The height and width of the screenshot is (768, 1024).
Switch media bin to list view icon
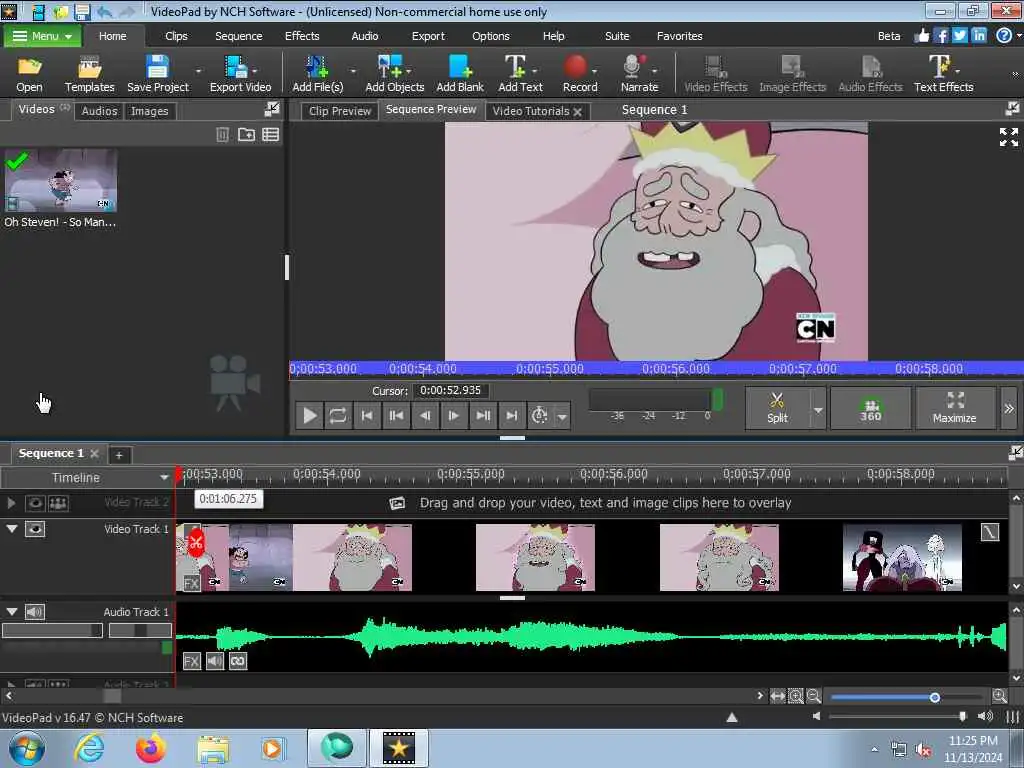click(x=270, y=135)
